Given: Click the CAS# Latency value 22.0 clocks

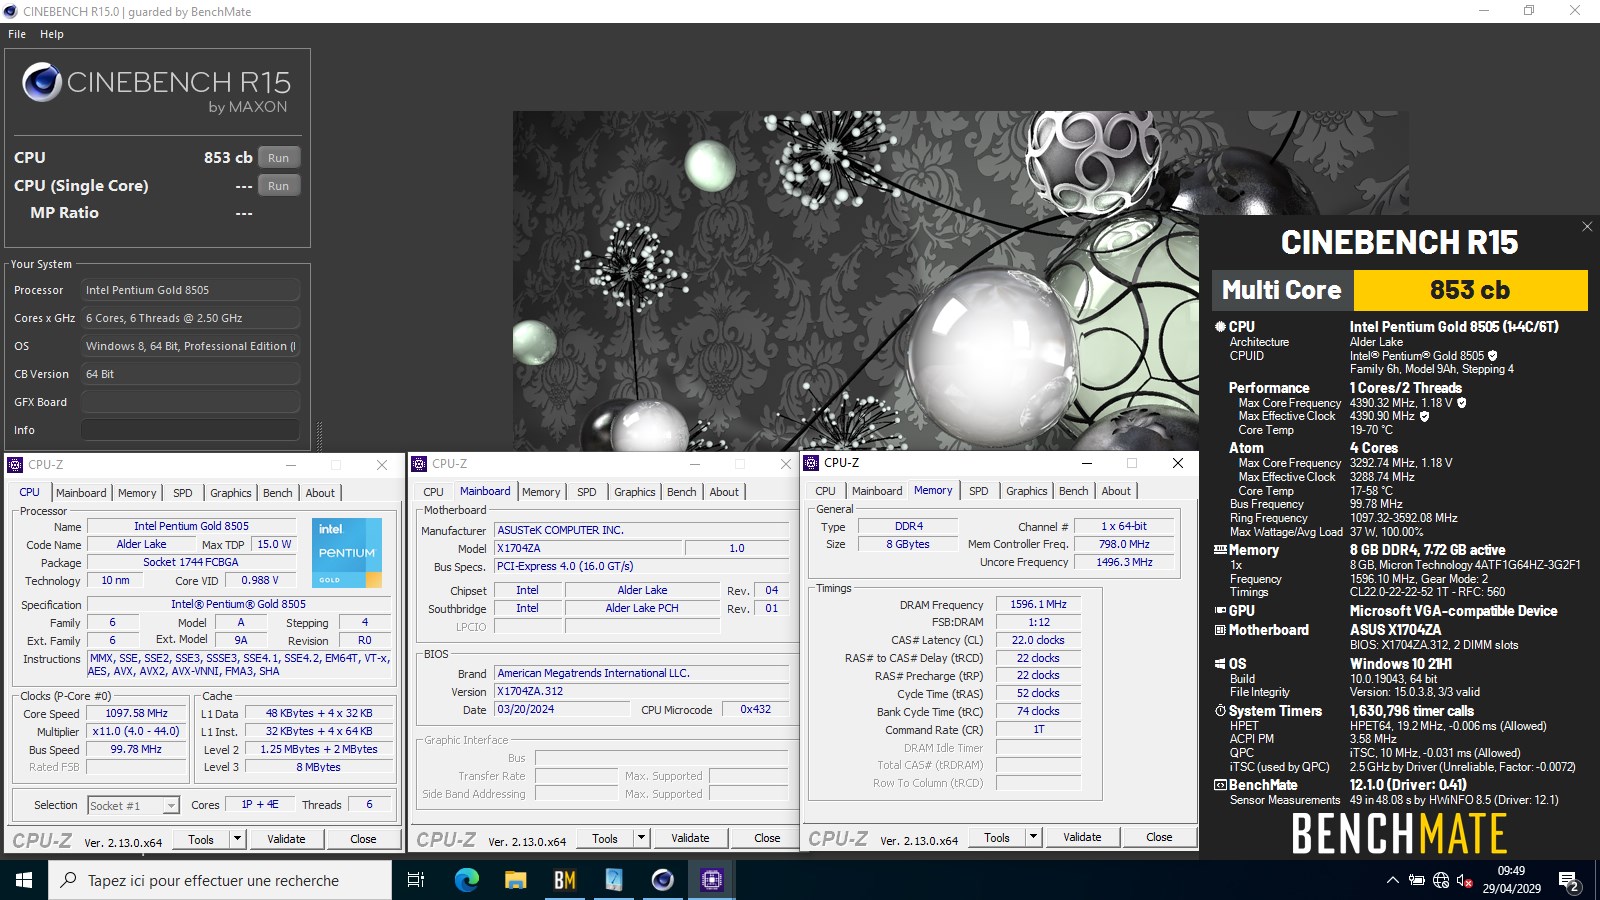Looking at the screenshot, I should 1038,640.
